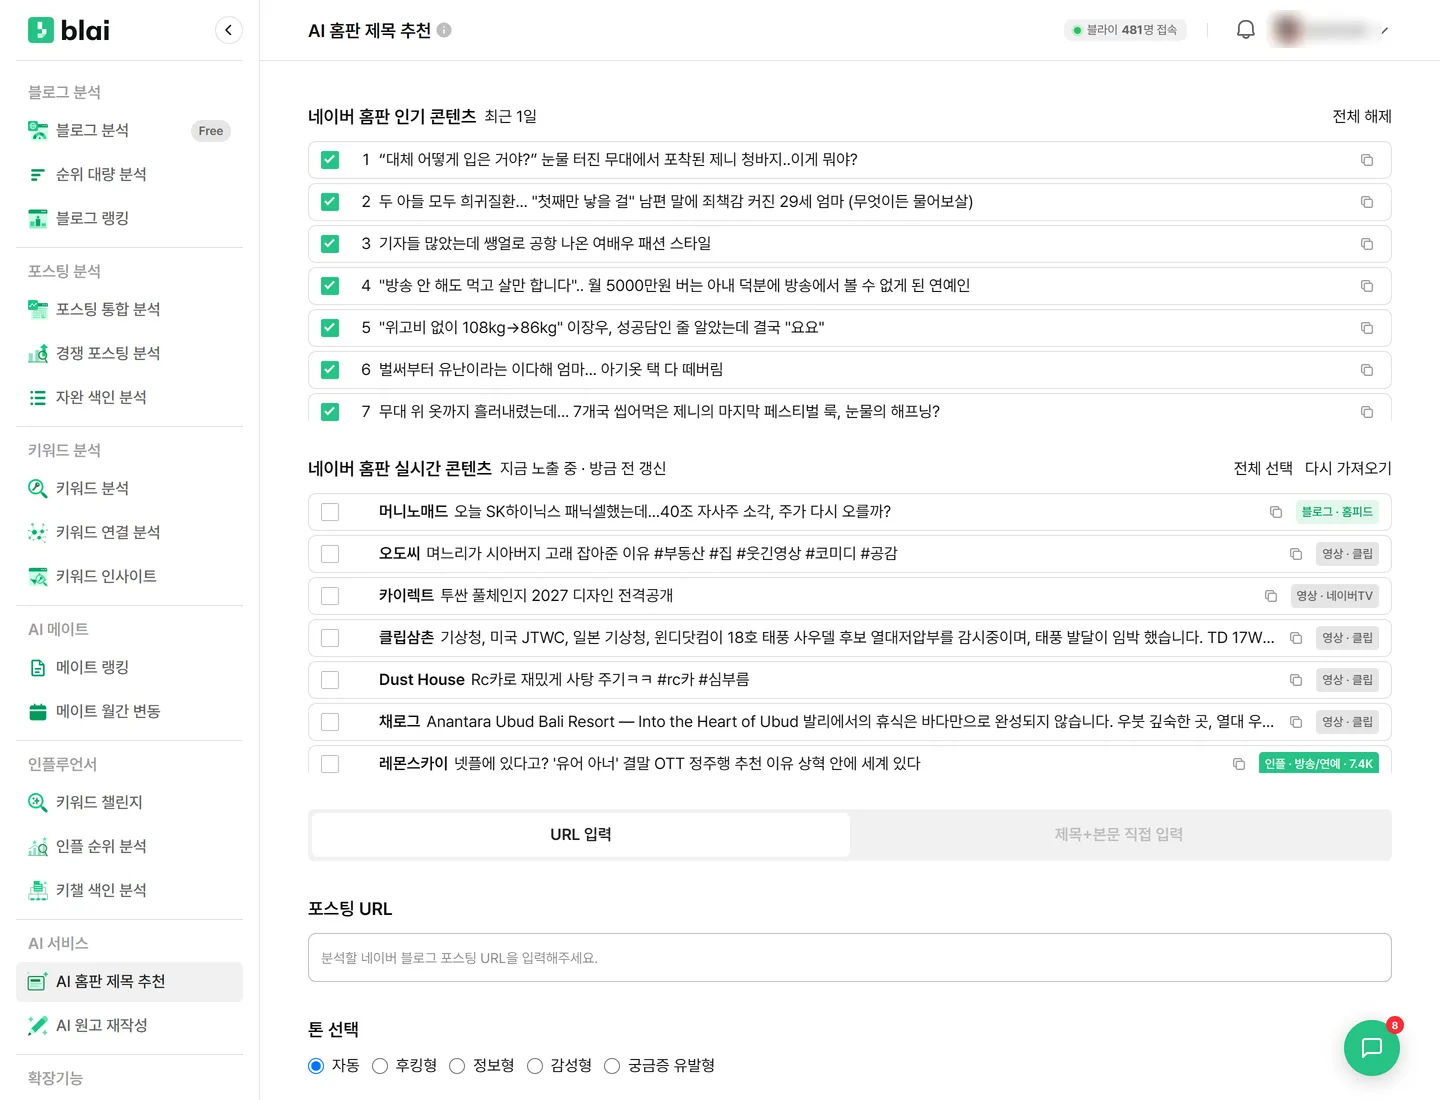Open 키워드 연결 분석 in the sidebar
The image size is (1440, 1100).
click(130, 532)
